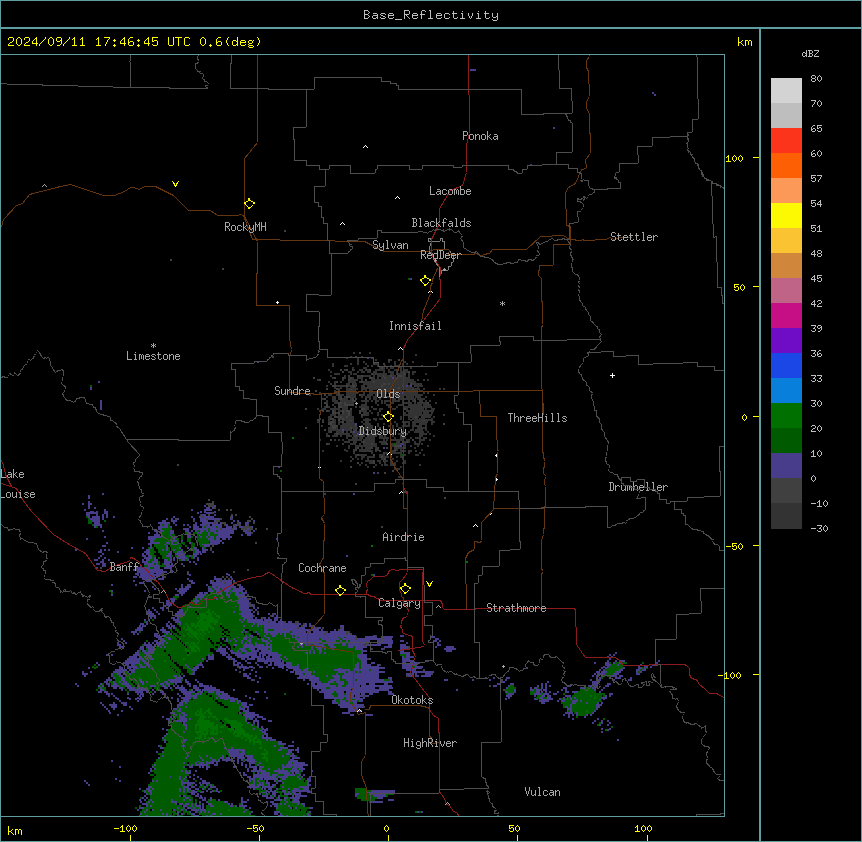This screenshot has width=862, height=842.
Task: Click the 50 tick on right axis
Action: point(739,287)
